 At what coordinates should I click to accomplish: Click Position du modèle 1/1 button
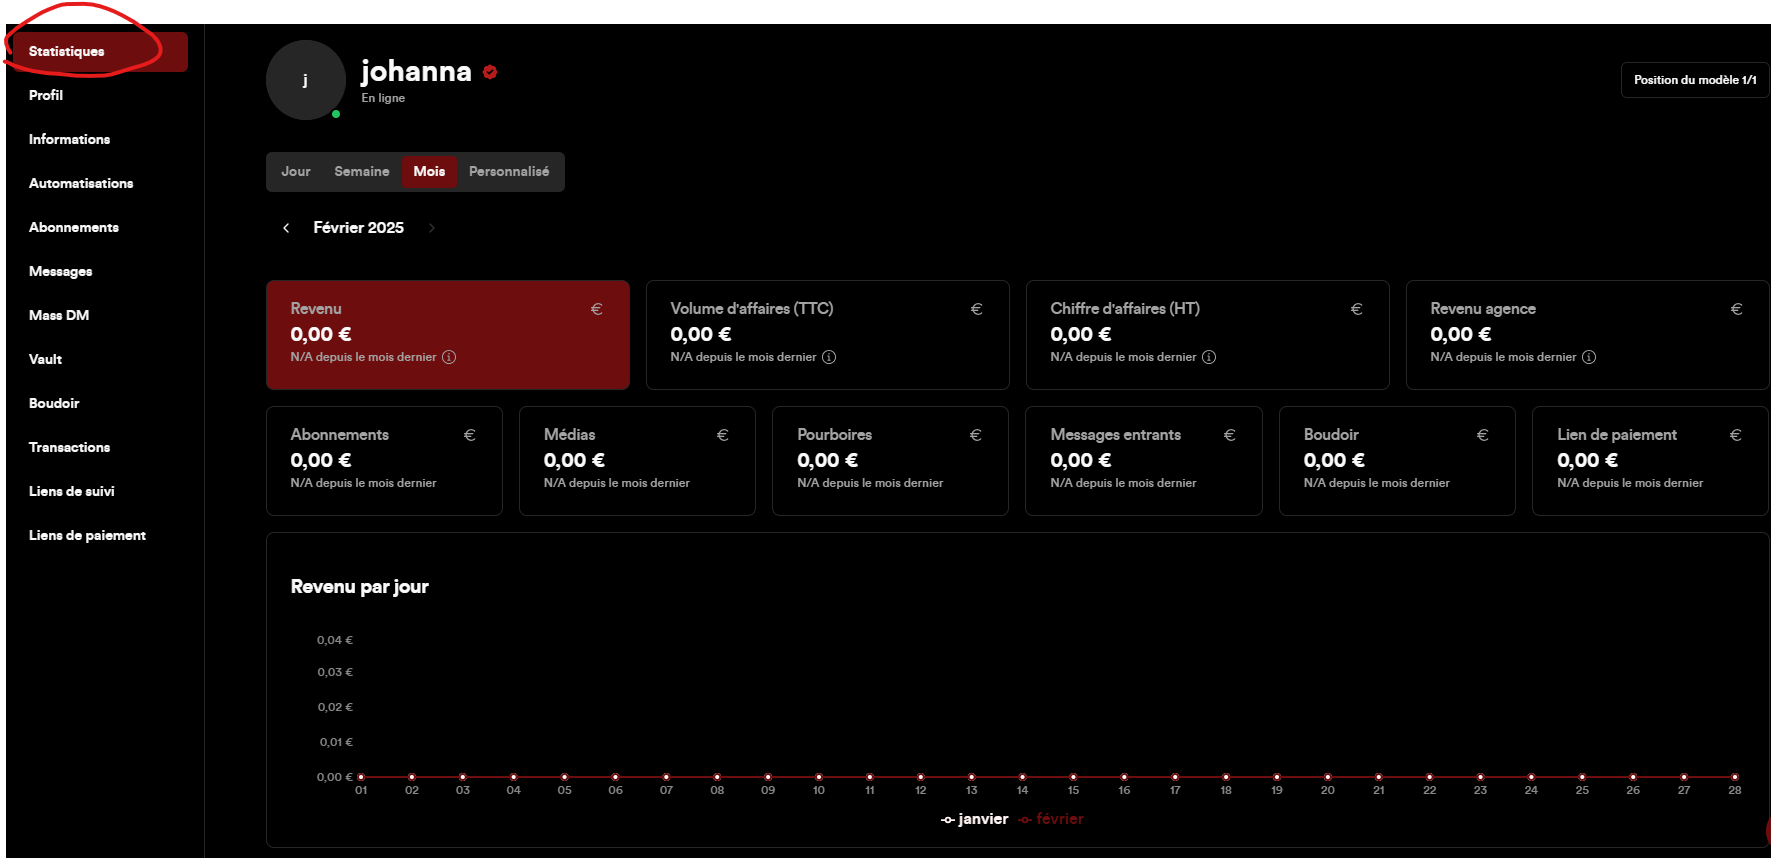tap(1695, 80)
